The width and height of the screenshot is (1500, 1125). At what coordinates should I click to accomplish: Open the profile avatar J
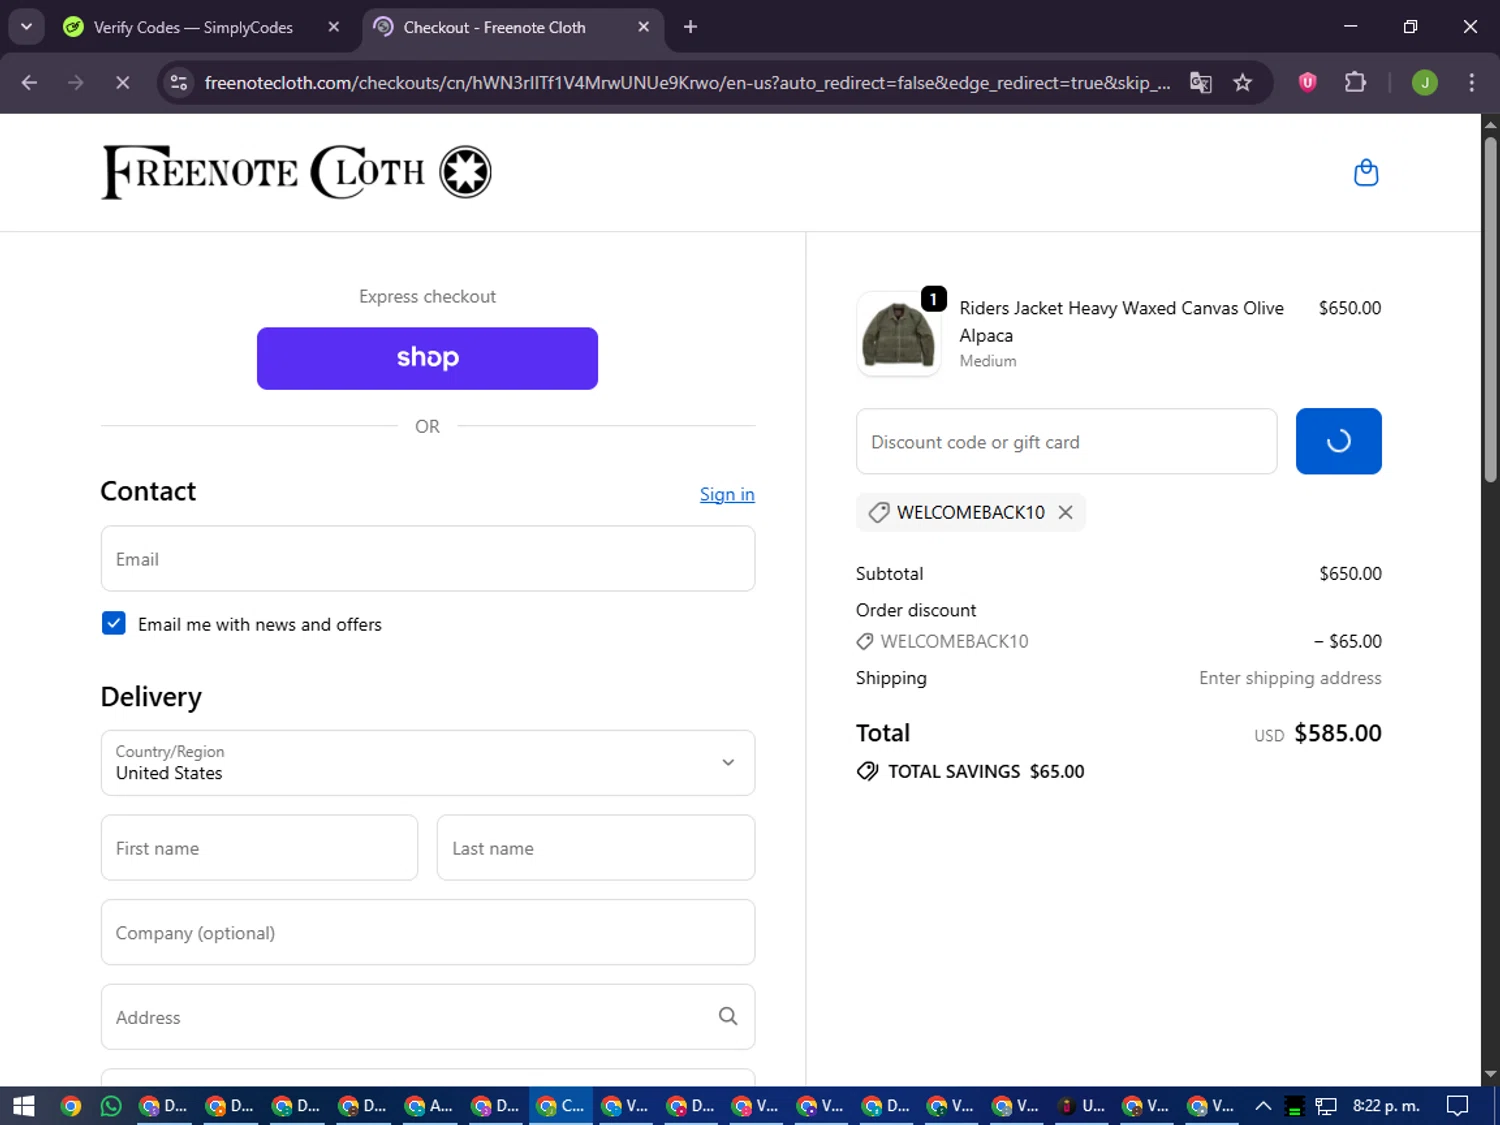[x=1425, y=83]
